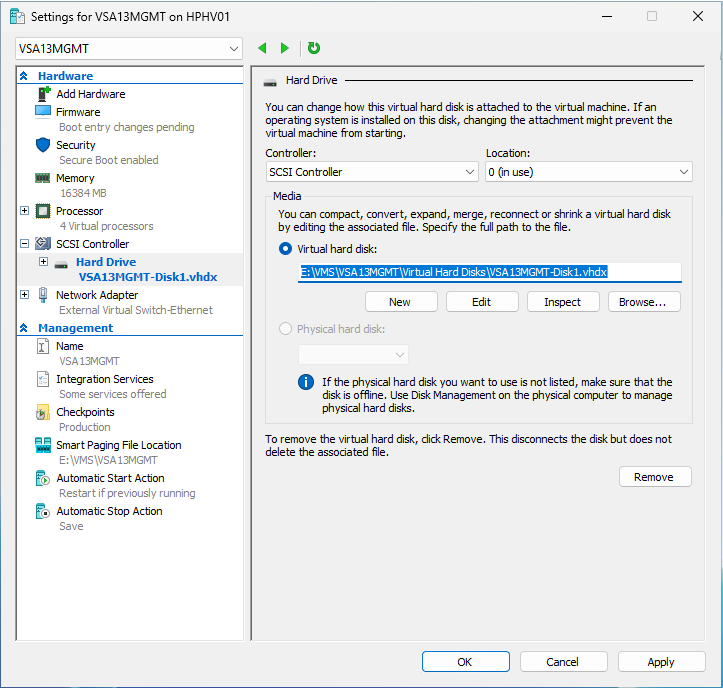Select the Virtual hard disk radio button

pyautogui.click(x=286, y=248)
